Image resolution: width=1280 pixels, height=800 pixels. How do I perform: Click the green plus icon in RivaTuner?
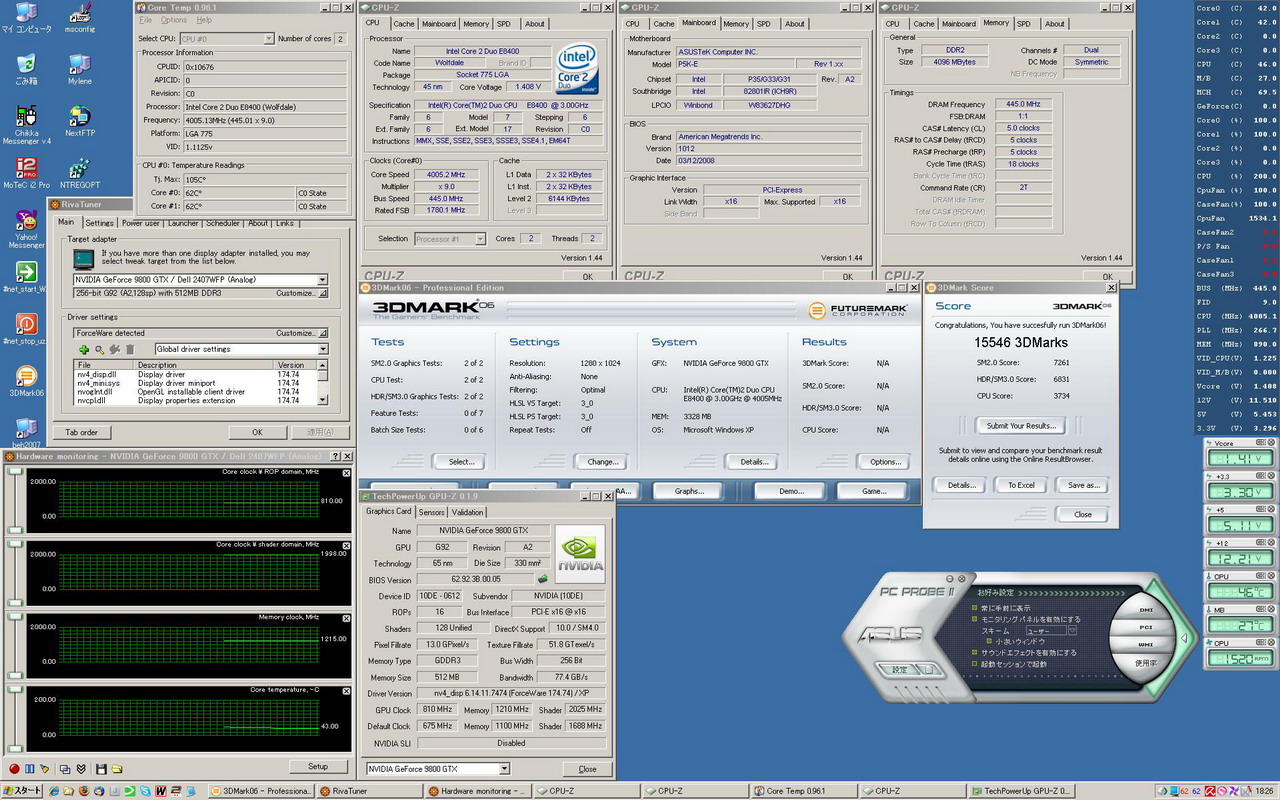pyautogui.click(x=84, y=349)
